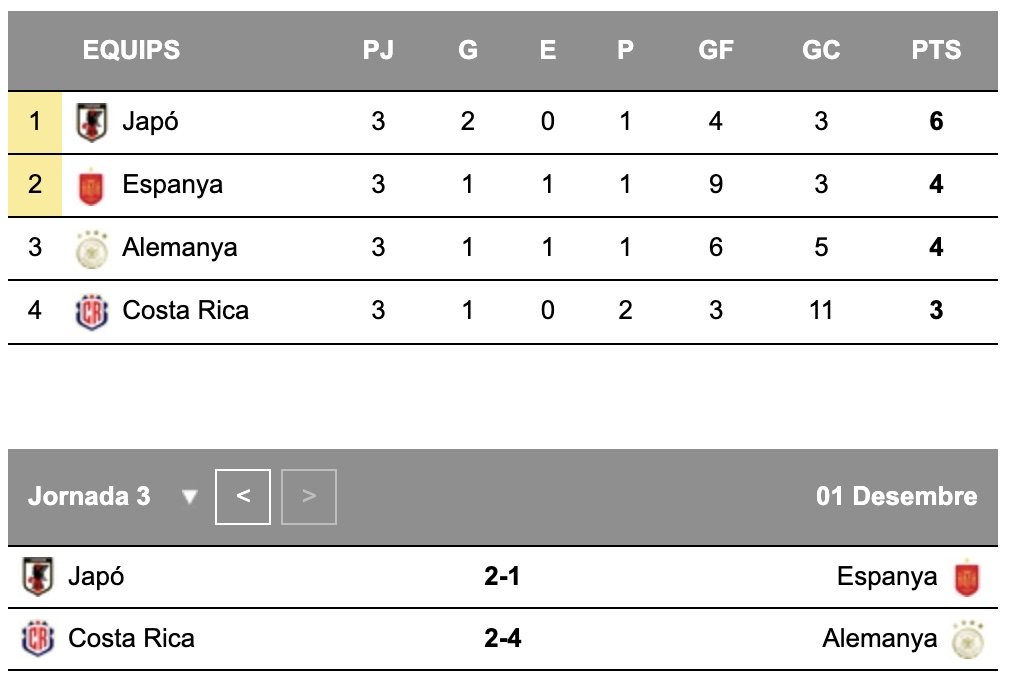Viewport: 1010px width, 678px height.
Task: Click Germany crest beside the 2-4 result
Action: pos(968,639)
